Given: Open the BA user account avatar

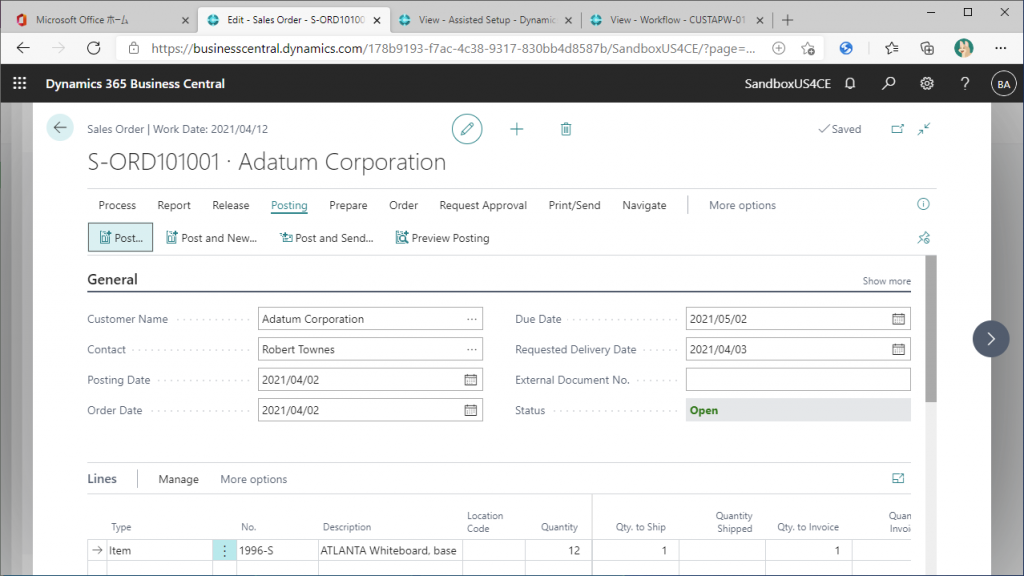Looking at the screenshot, I should coord(1003,84).
